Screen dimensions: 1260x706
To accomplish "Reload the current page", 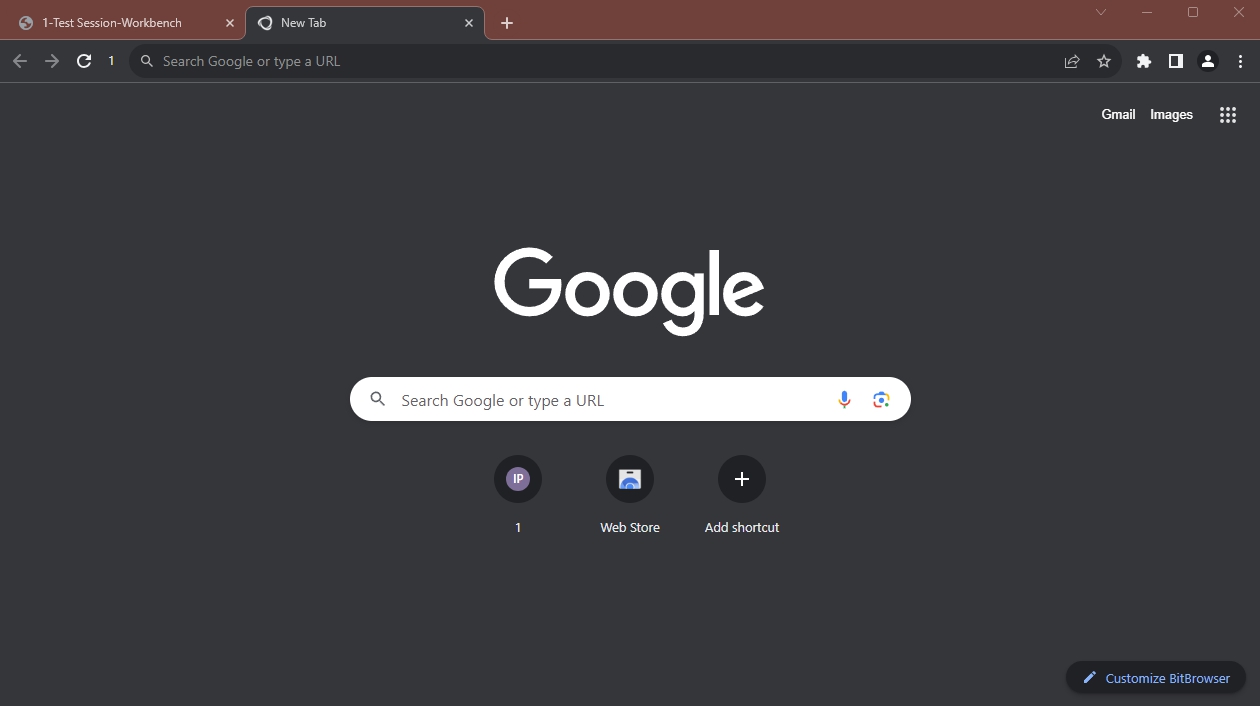I will point(84,61).
